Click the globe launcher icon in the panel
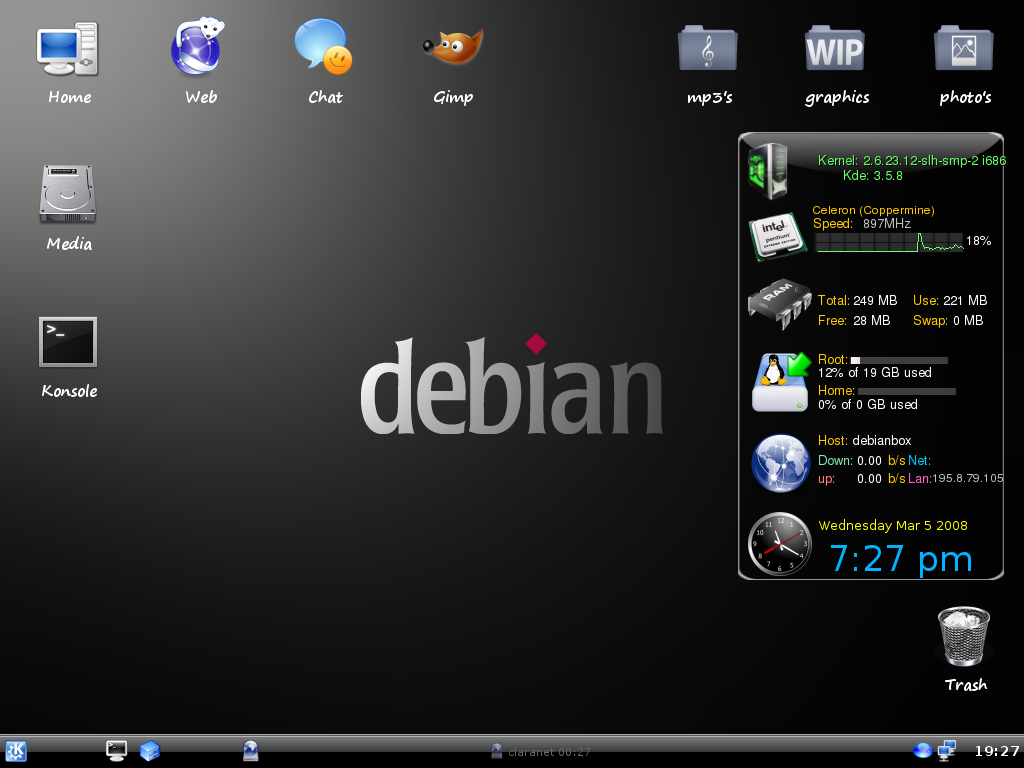Image resolution: width=1024 pixels, height=768 pixels. coord(250,751)
